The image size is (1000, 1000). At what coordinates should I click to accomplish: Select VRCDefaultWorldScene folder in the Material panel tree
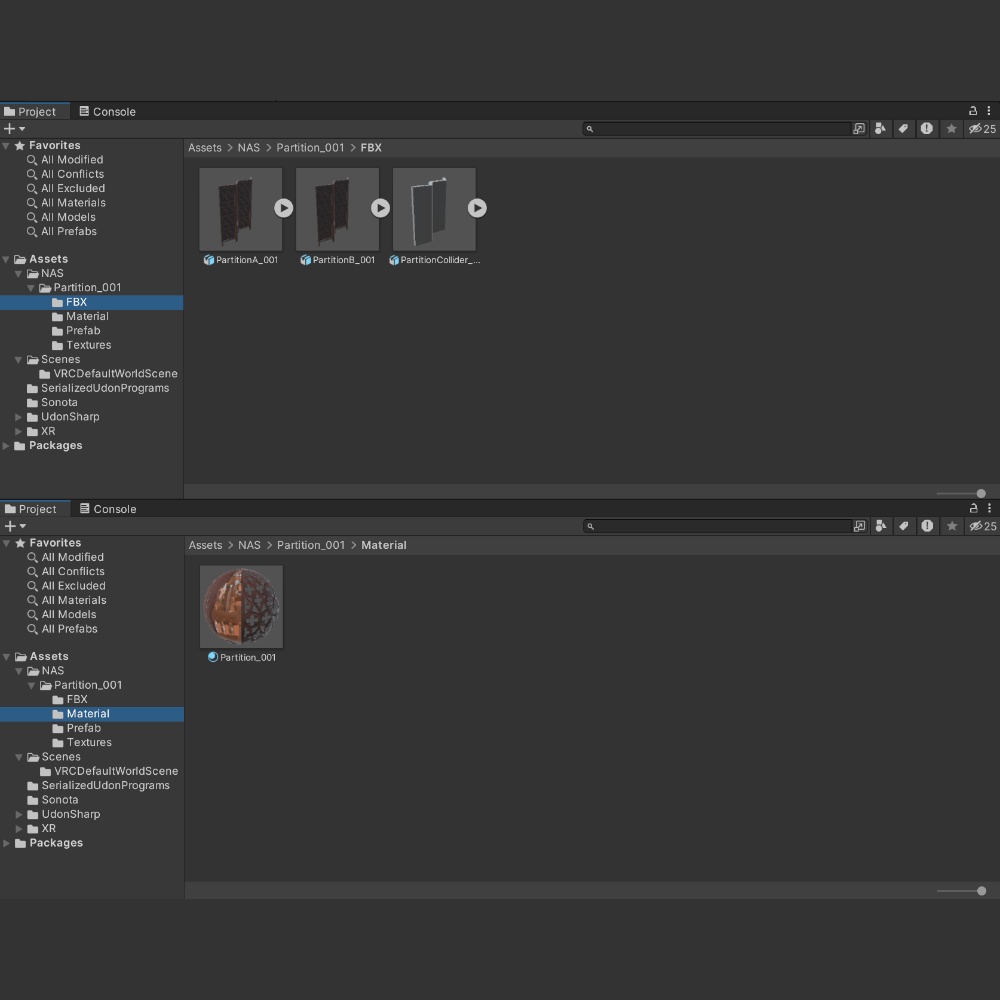tap(109, 771)
